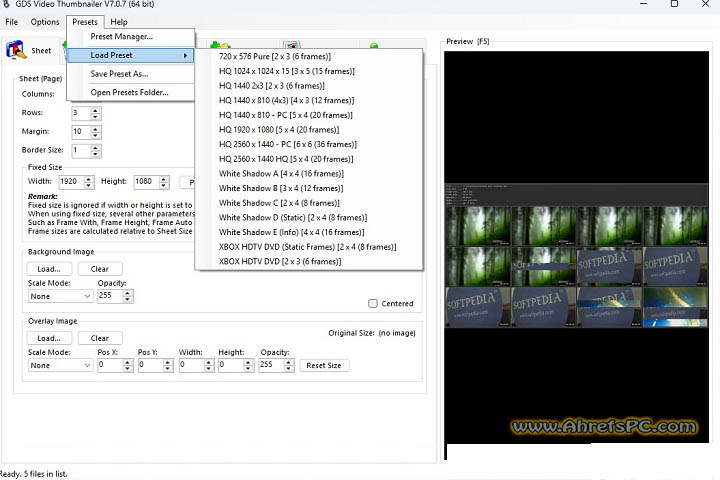720x480 pixels.
Task: Click the Reset Size button
Action: pyautogui.click(x=324, y=366)
